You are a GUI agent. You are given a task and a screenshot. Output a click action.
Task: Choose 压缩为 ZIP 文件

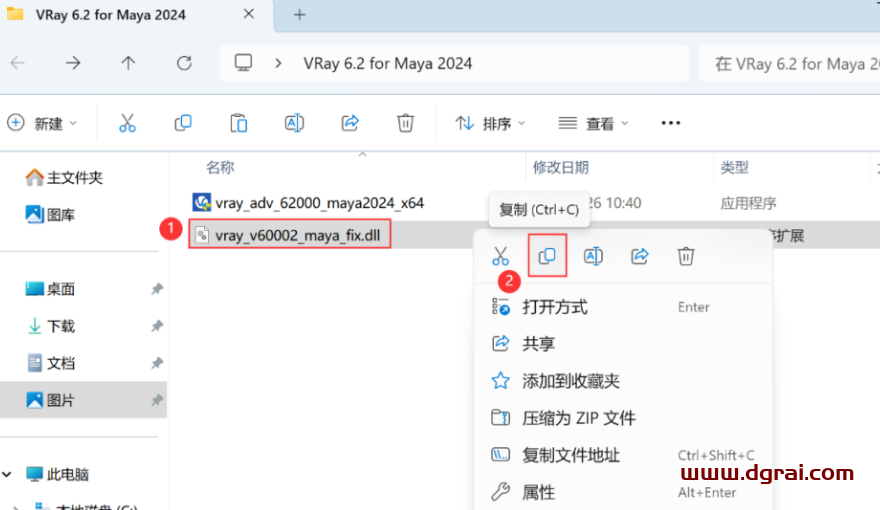coord(623,418)
